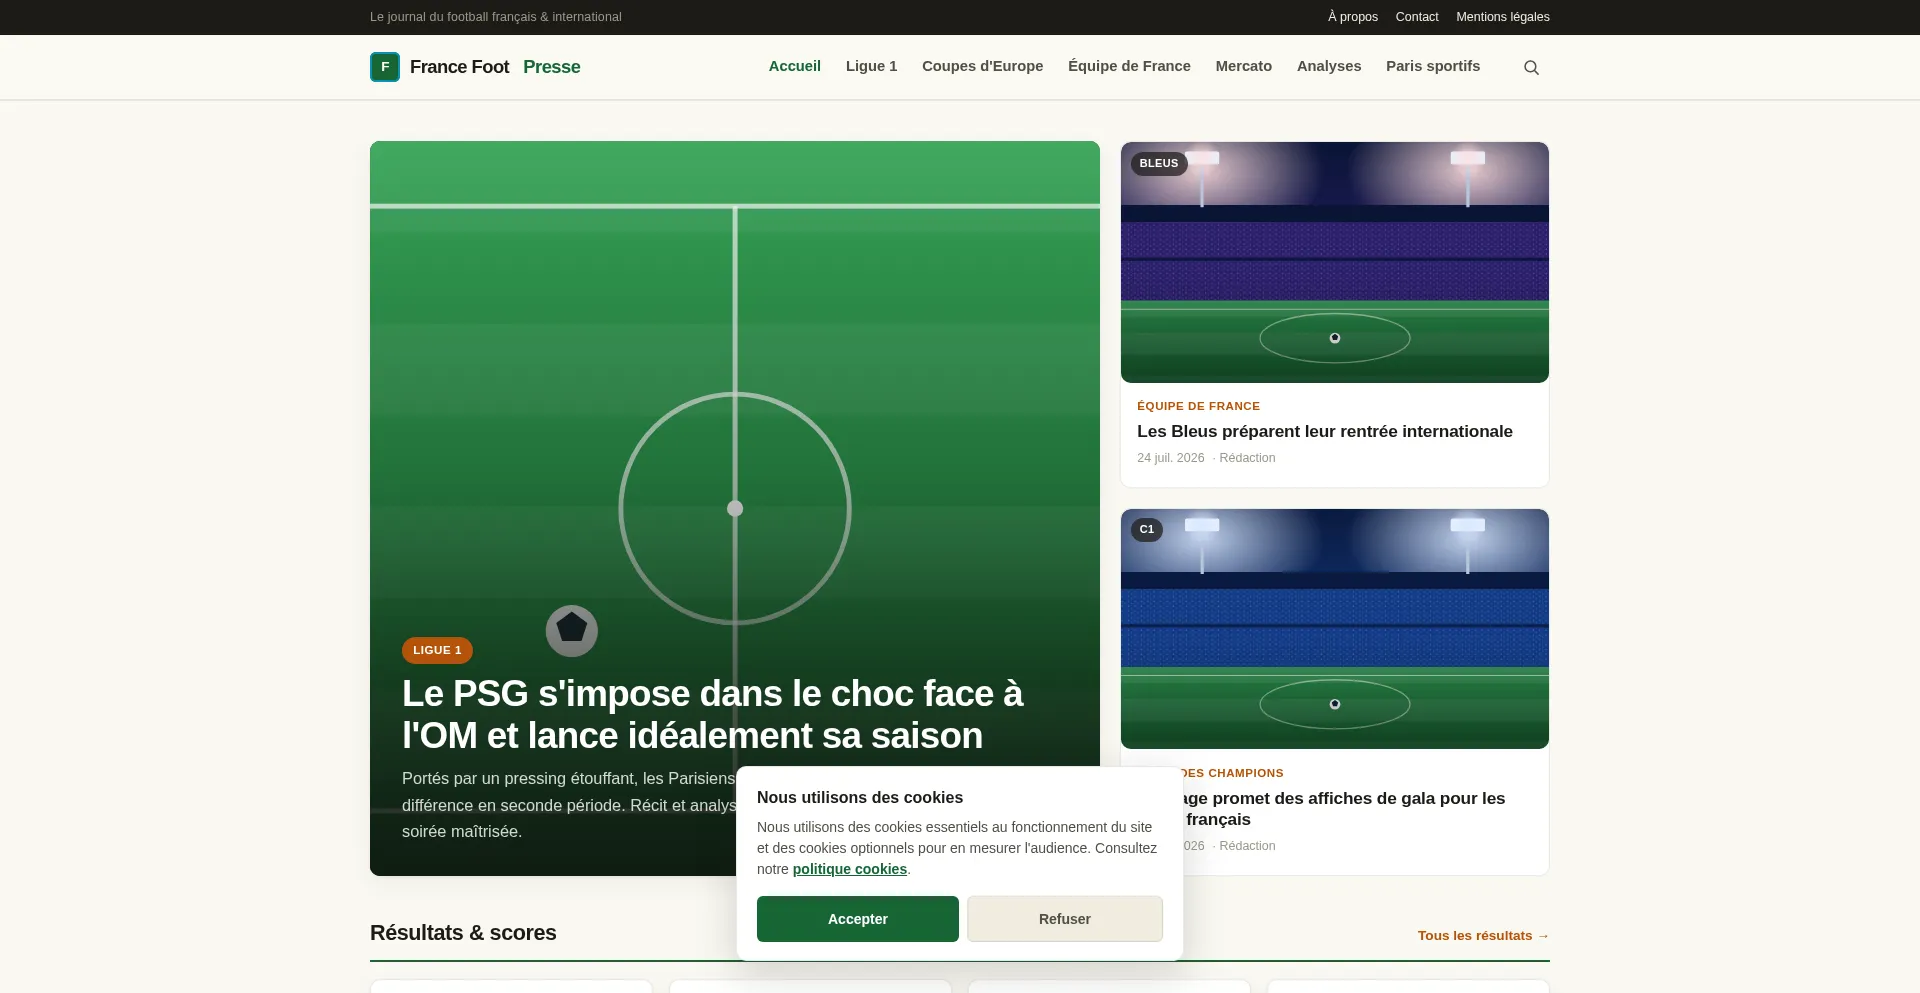This screenshot has width=1920, height=993.
Task: Click the ÉQUIPE DE FRANCE category label
Action: pyautogui.click(x=1198, y=406)
